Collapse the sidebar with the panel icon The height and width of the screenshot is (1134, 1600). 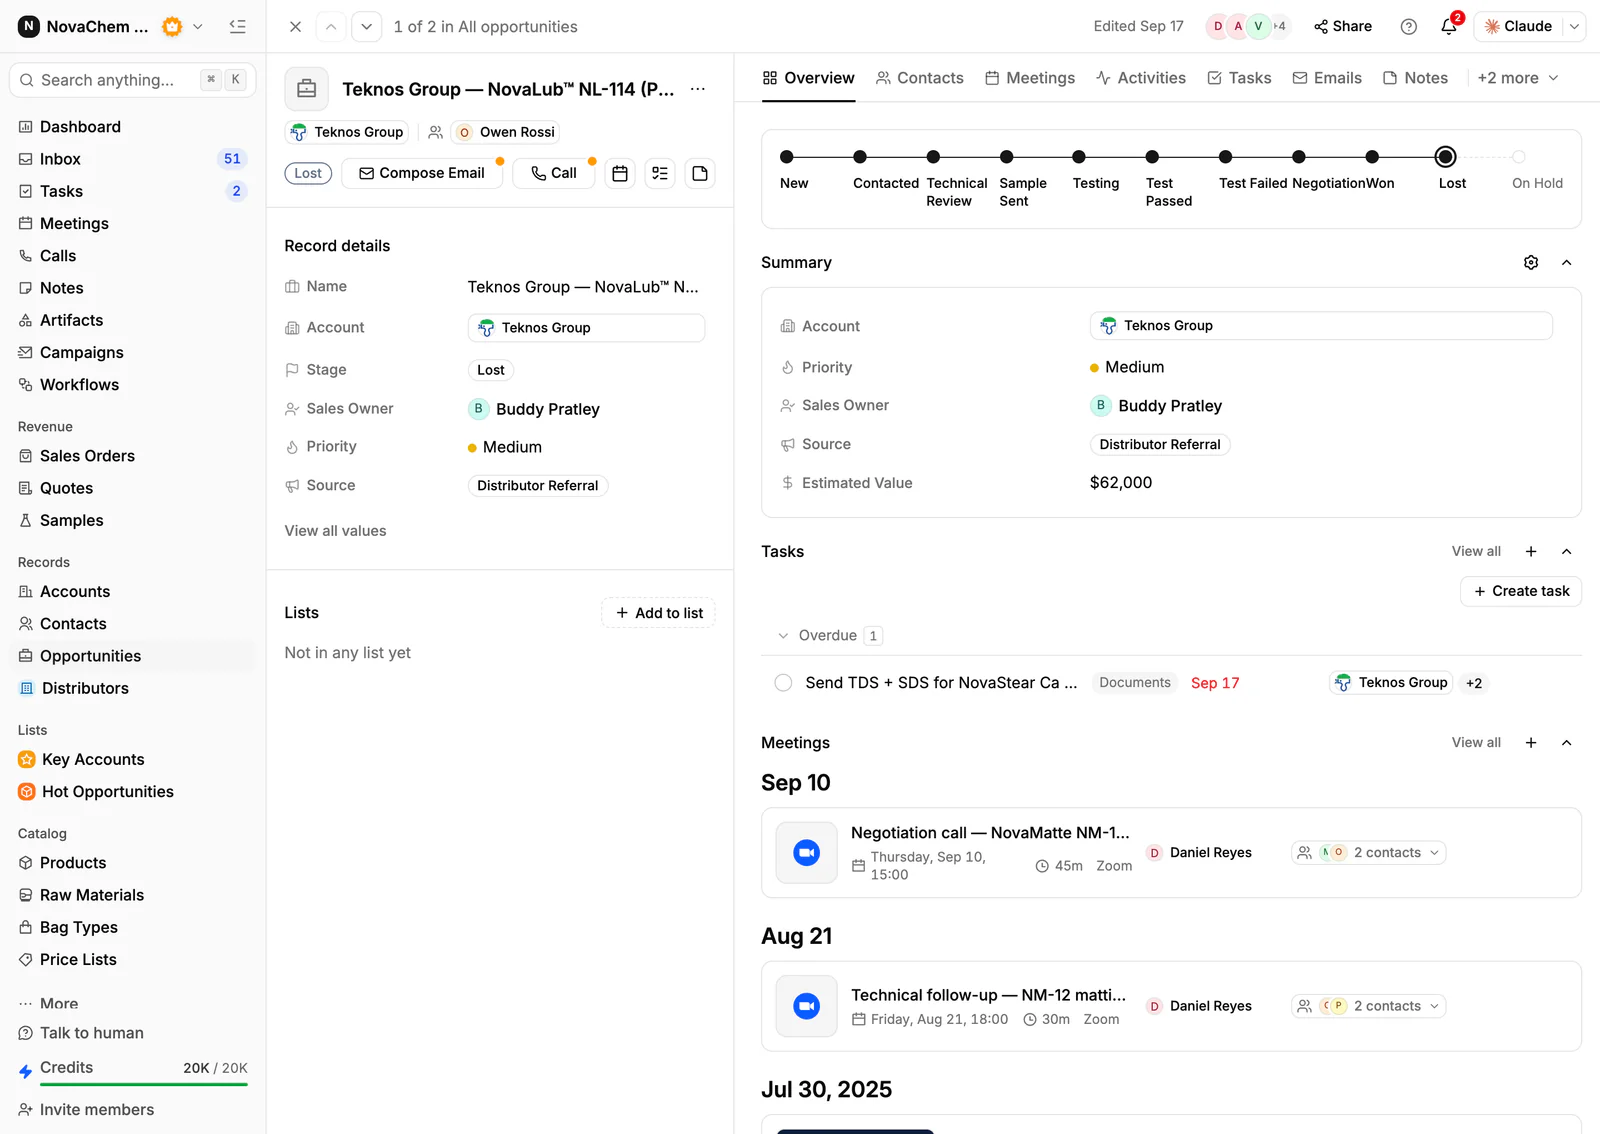click(x=237, y=27)
